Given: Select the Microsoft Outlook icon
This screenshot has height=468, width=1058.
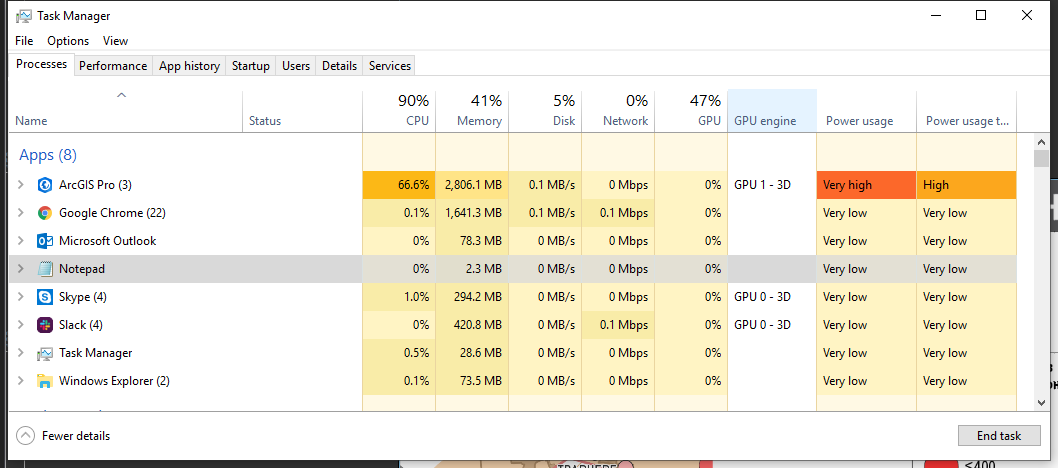Looking at the screenshot, I should click(x=44, y=241).
